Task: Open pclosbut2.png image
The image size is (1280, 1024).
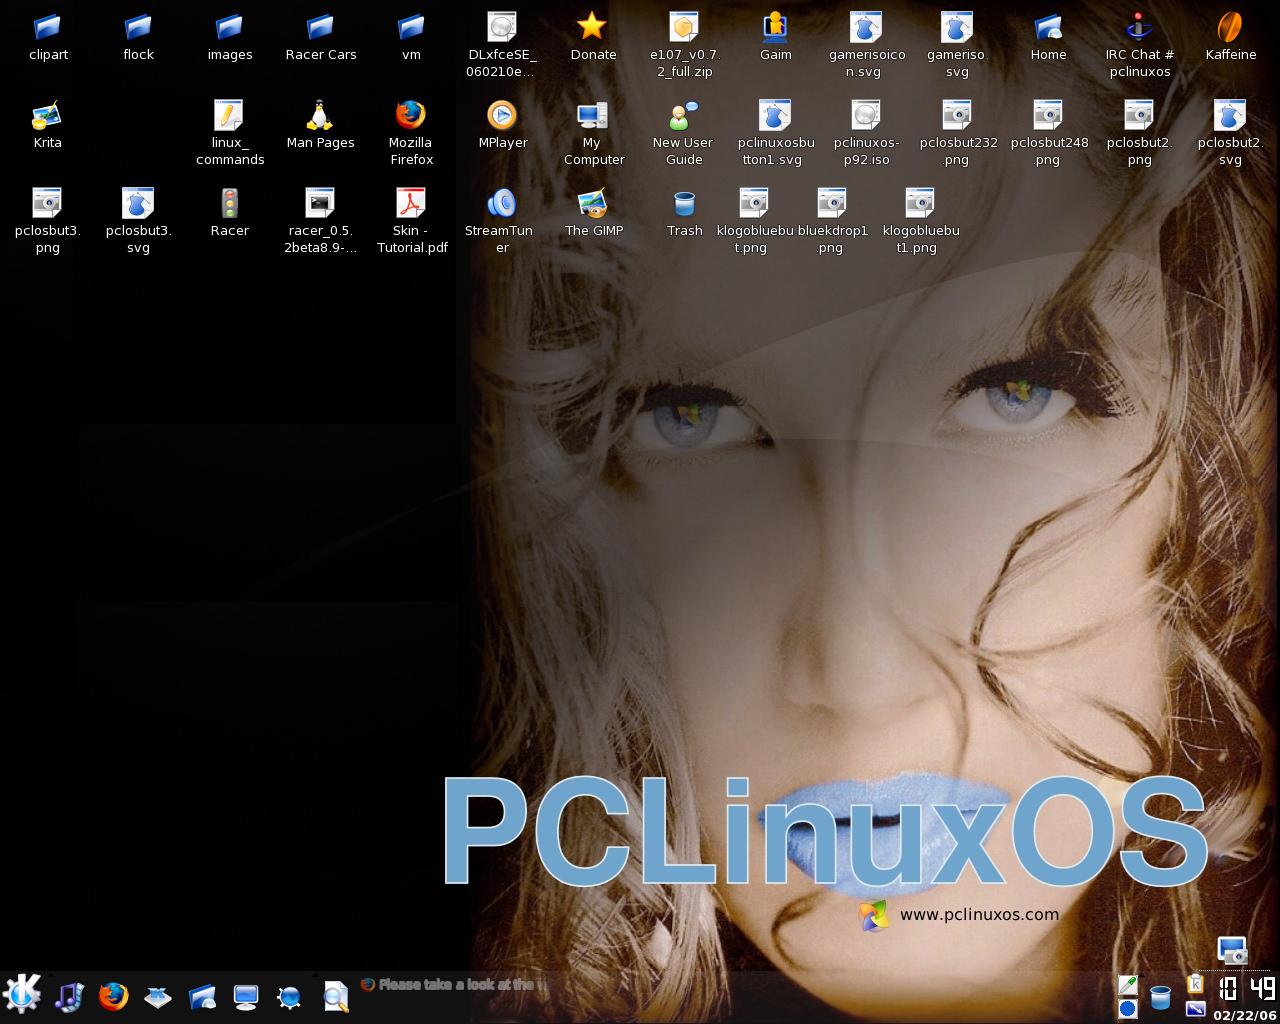Action: [1139, 116]
